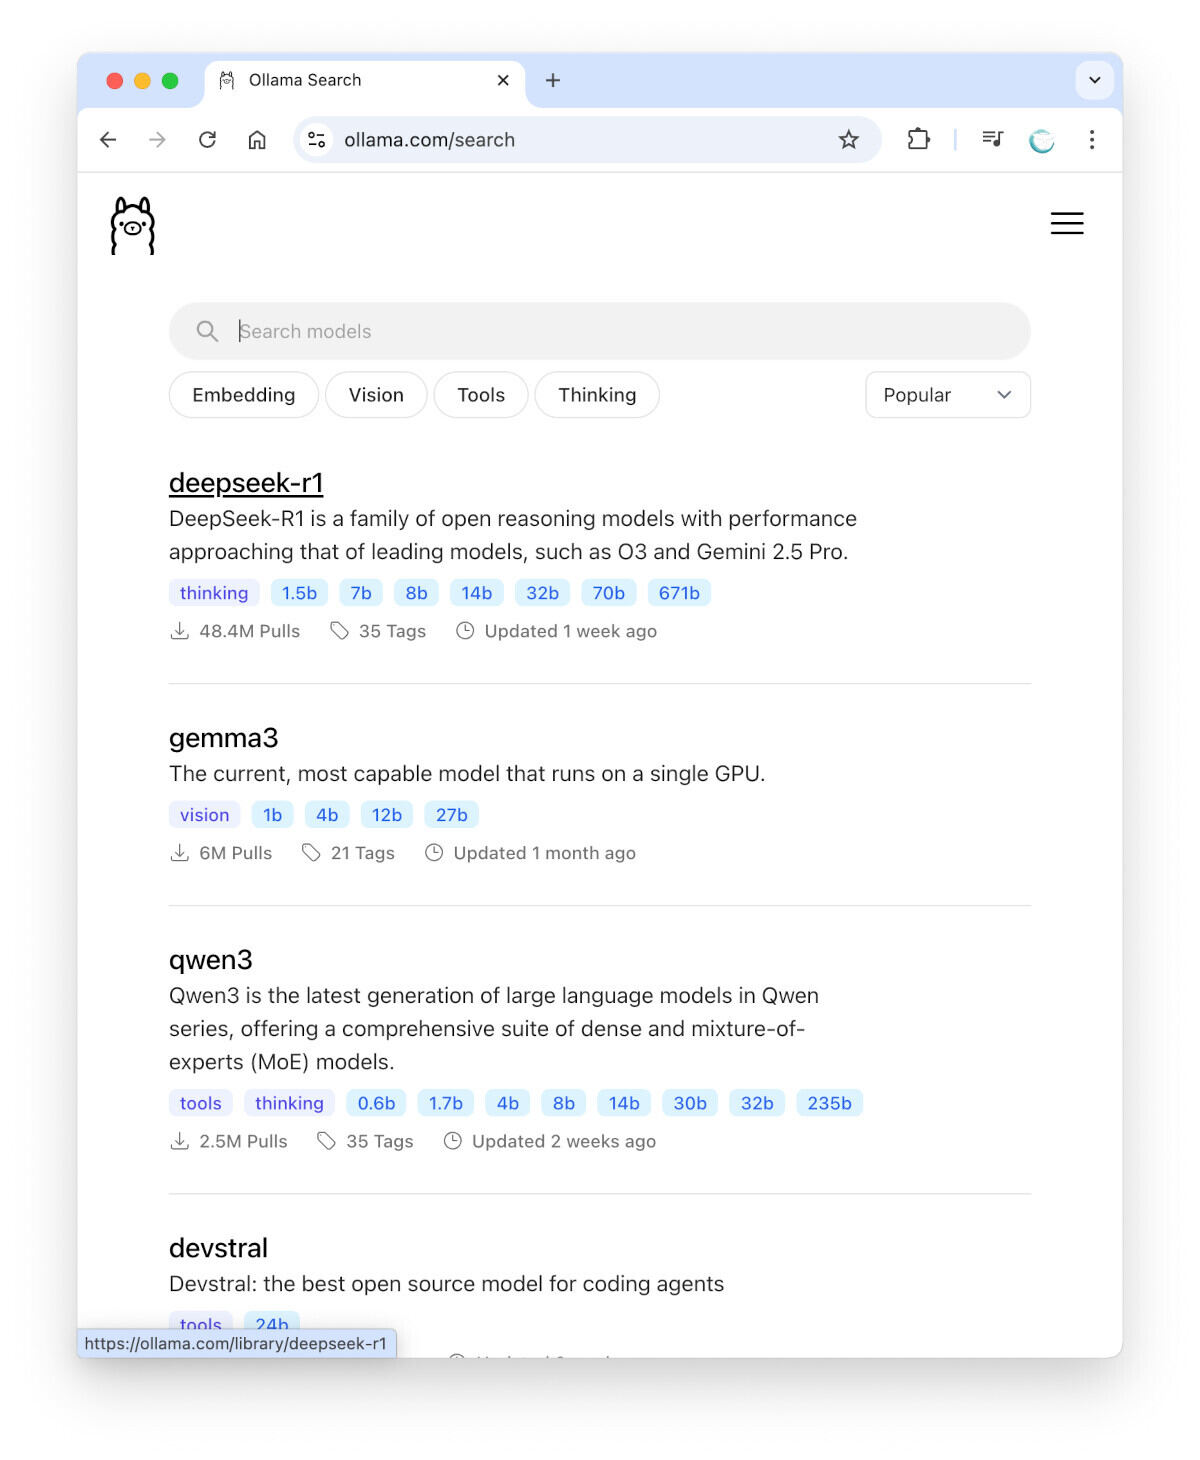Click the ollama.com/search address bar

587,140
